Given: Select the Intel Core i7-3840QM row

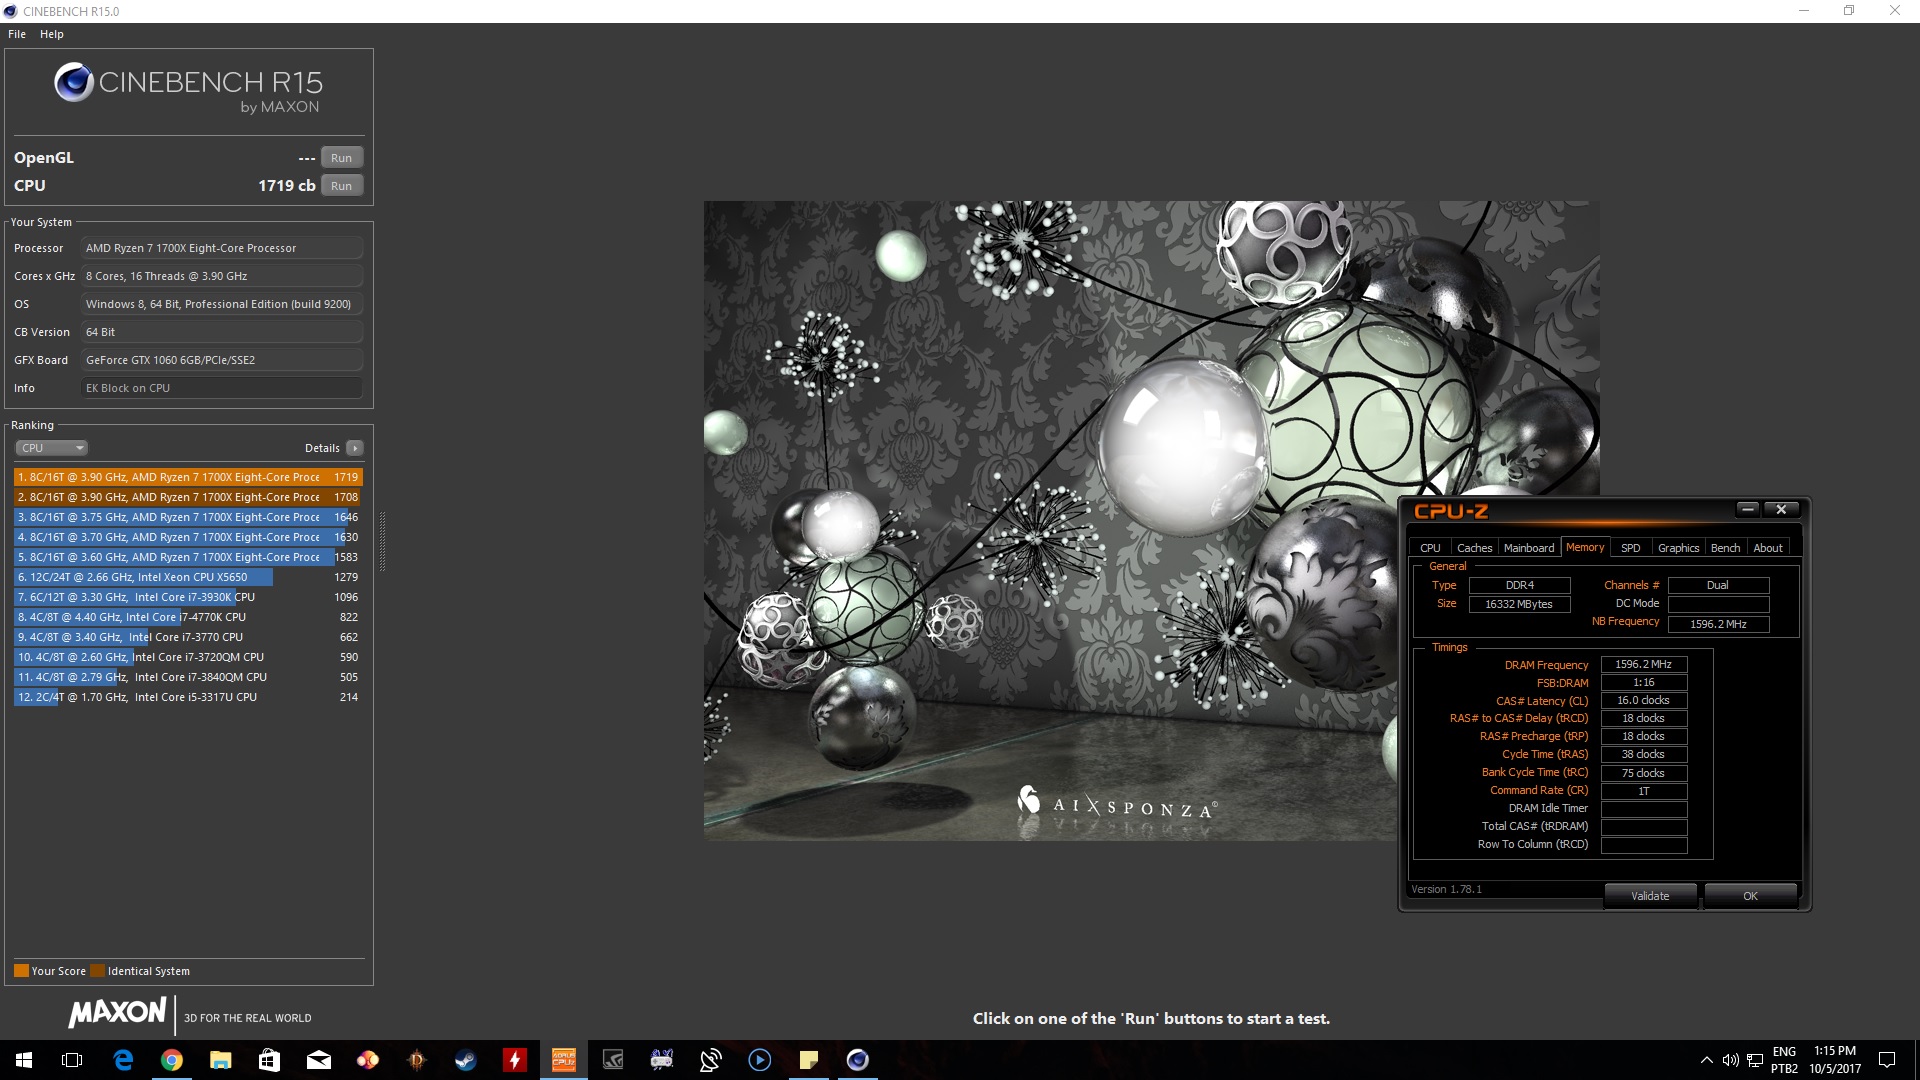Looking at the screenshot, I should 188,677.
